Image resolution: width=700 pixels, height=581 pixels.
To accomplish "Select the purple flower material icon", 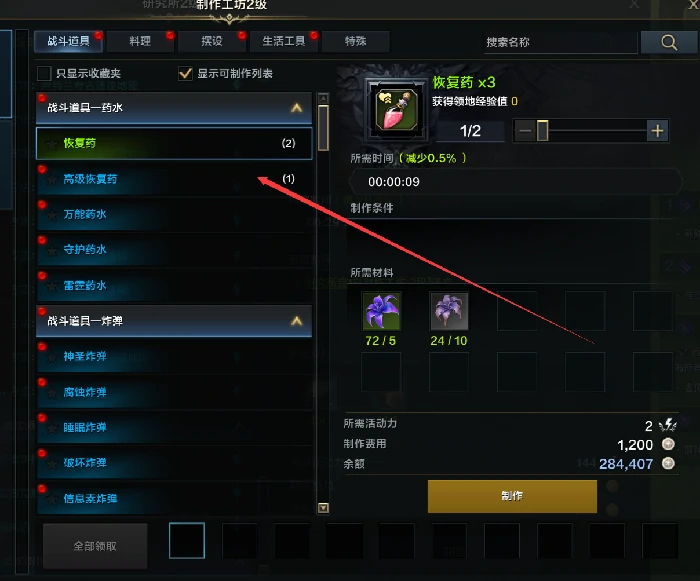I will pos(449,311).
